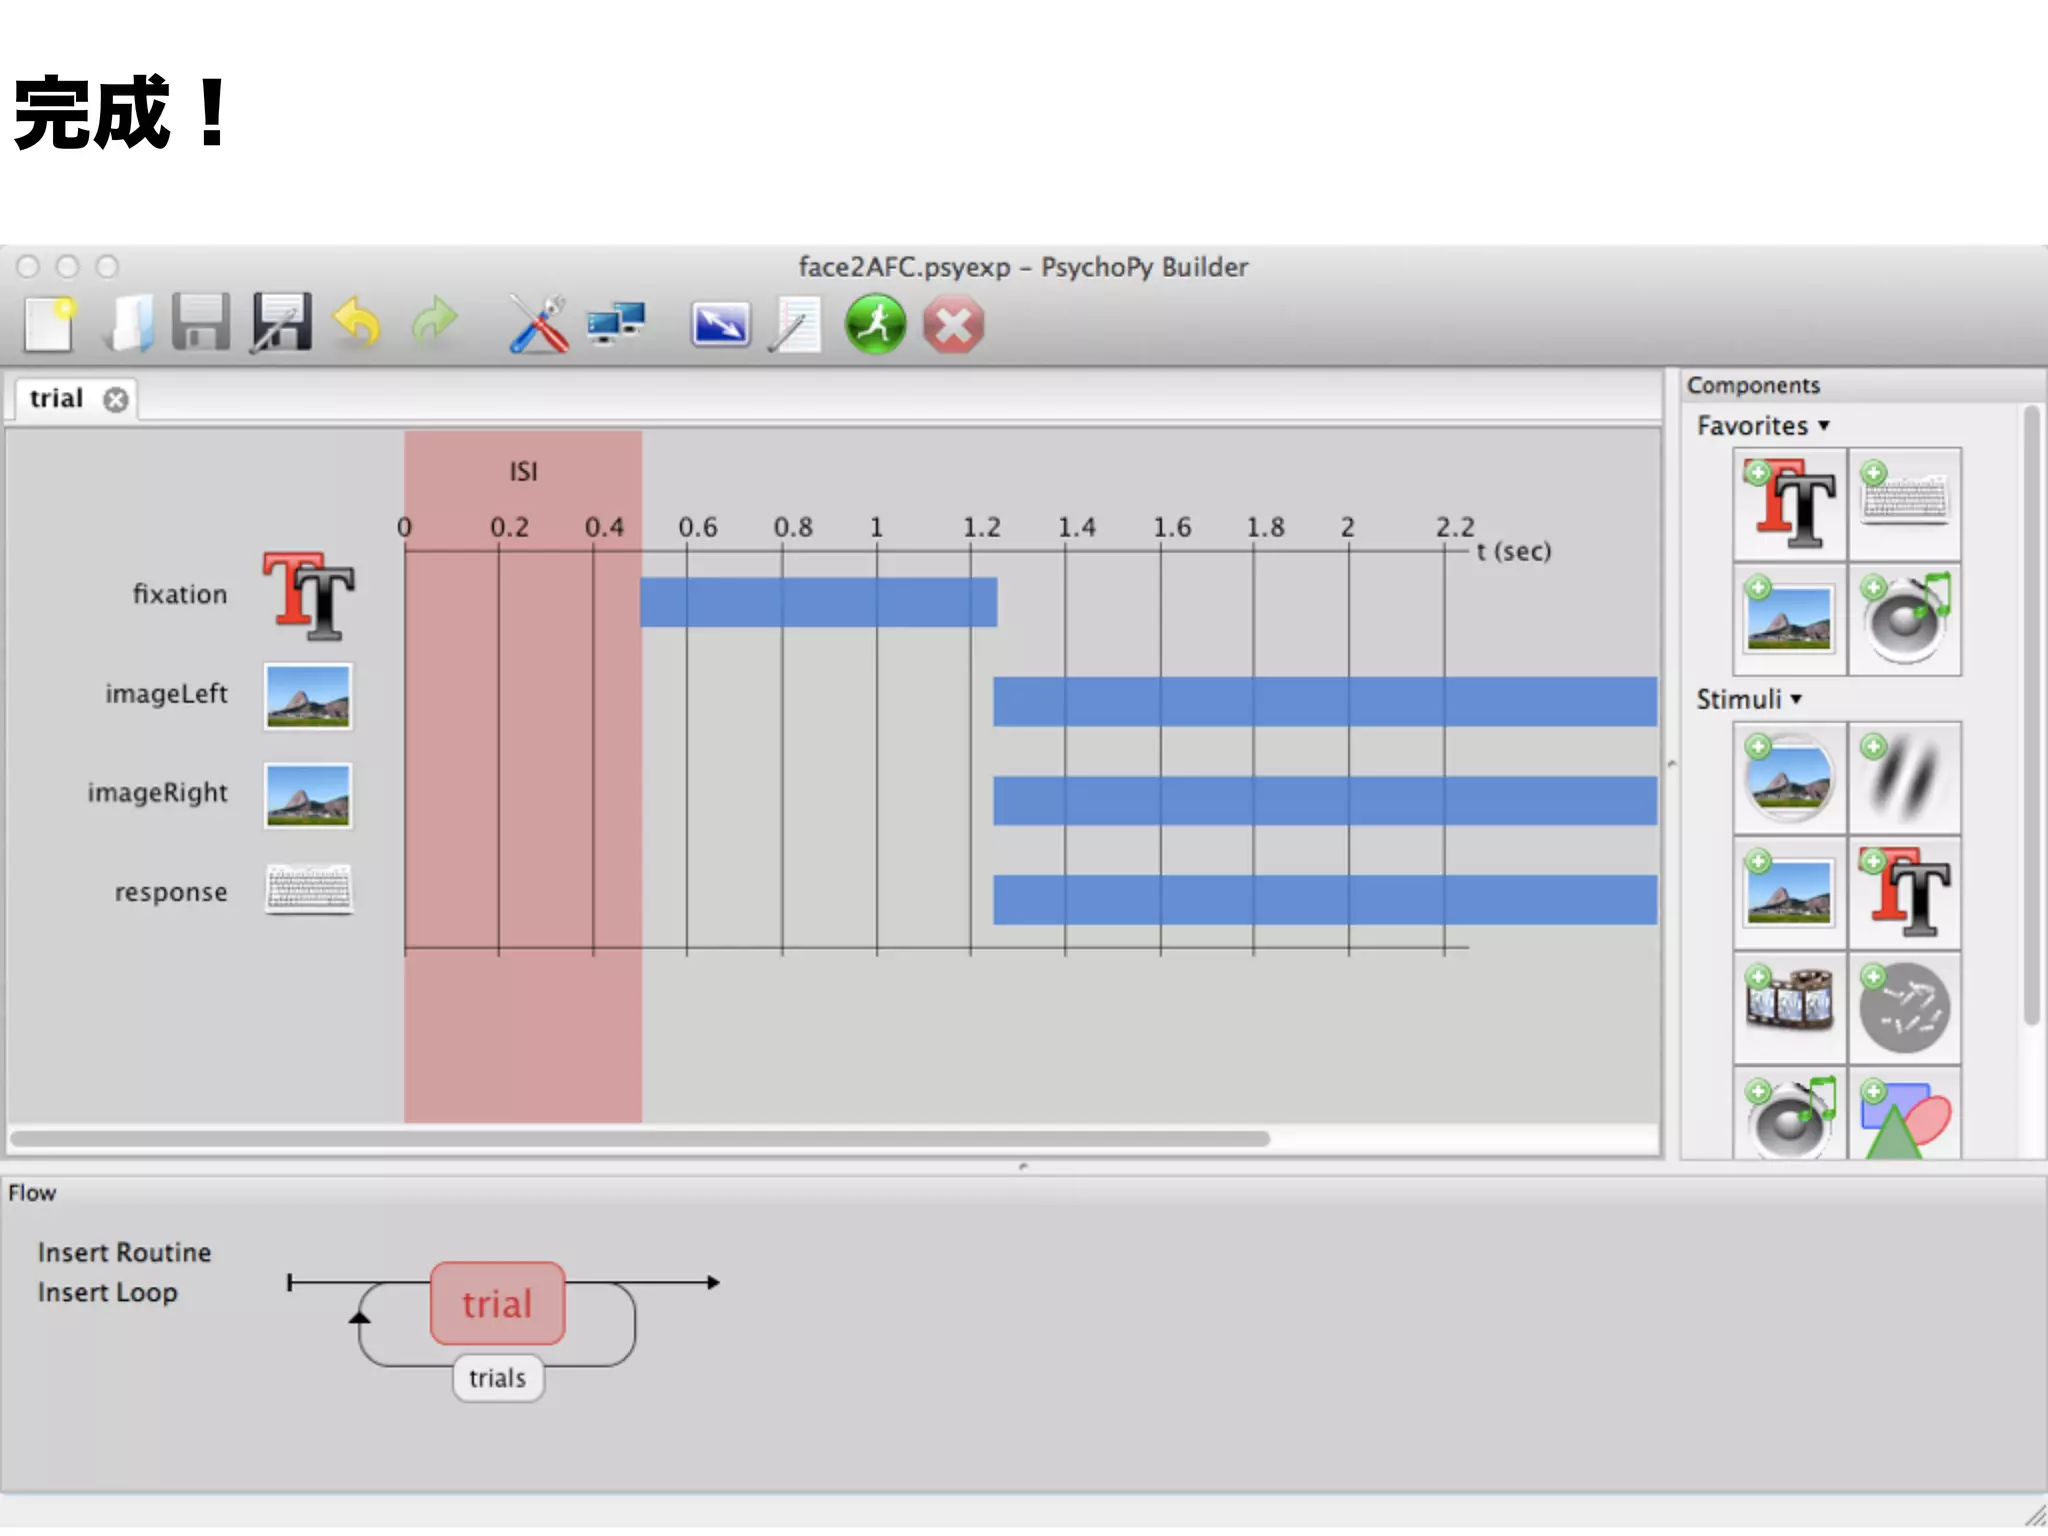
Task: Add Image component from Favorites
Action: [1790, 619]
